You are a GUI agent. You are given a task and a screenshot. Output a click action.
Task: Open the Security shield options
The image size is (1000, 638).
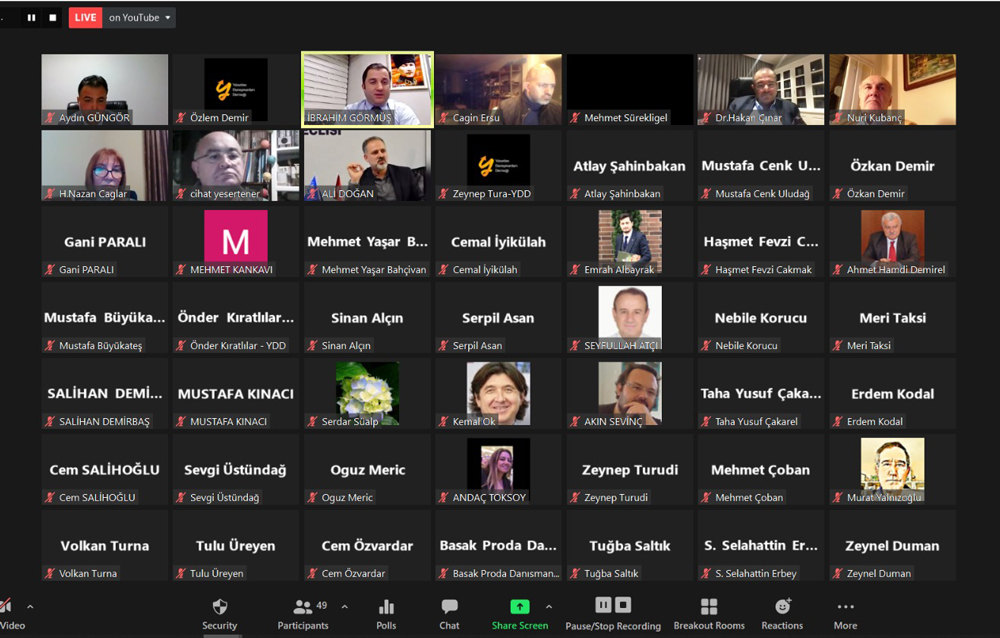tap(220, 613)
